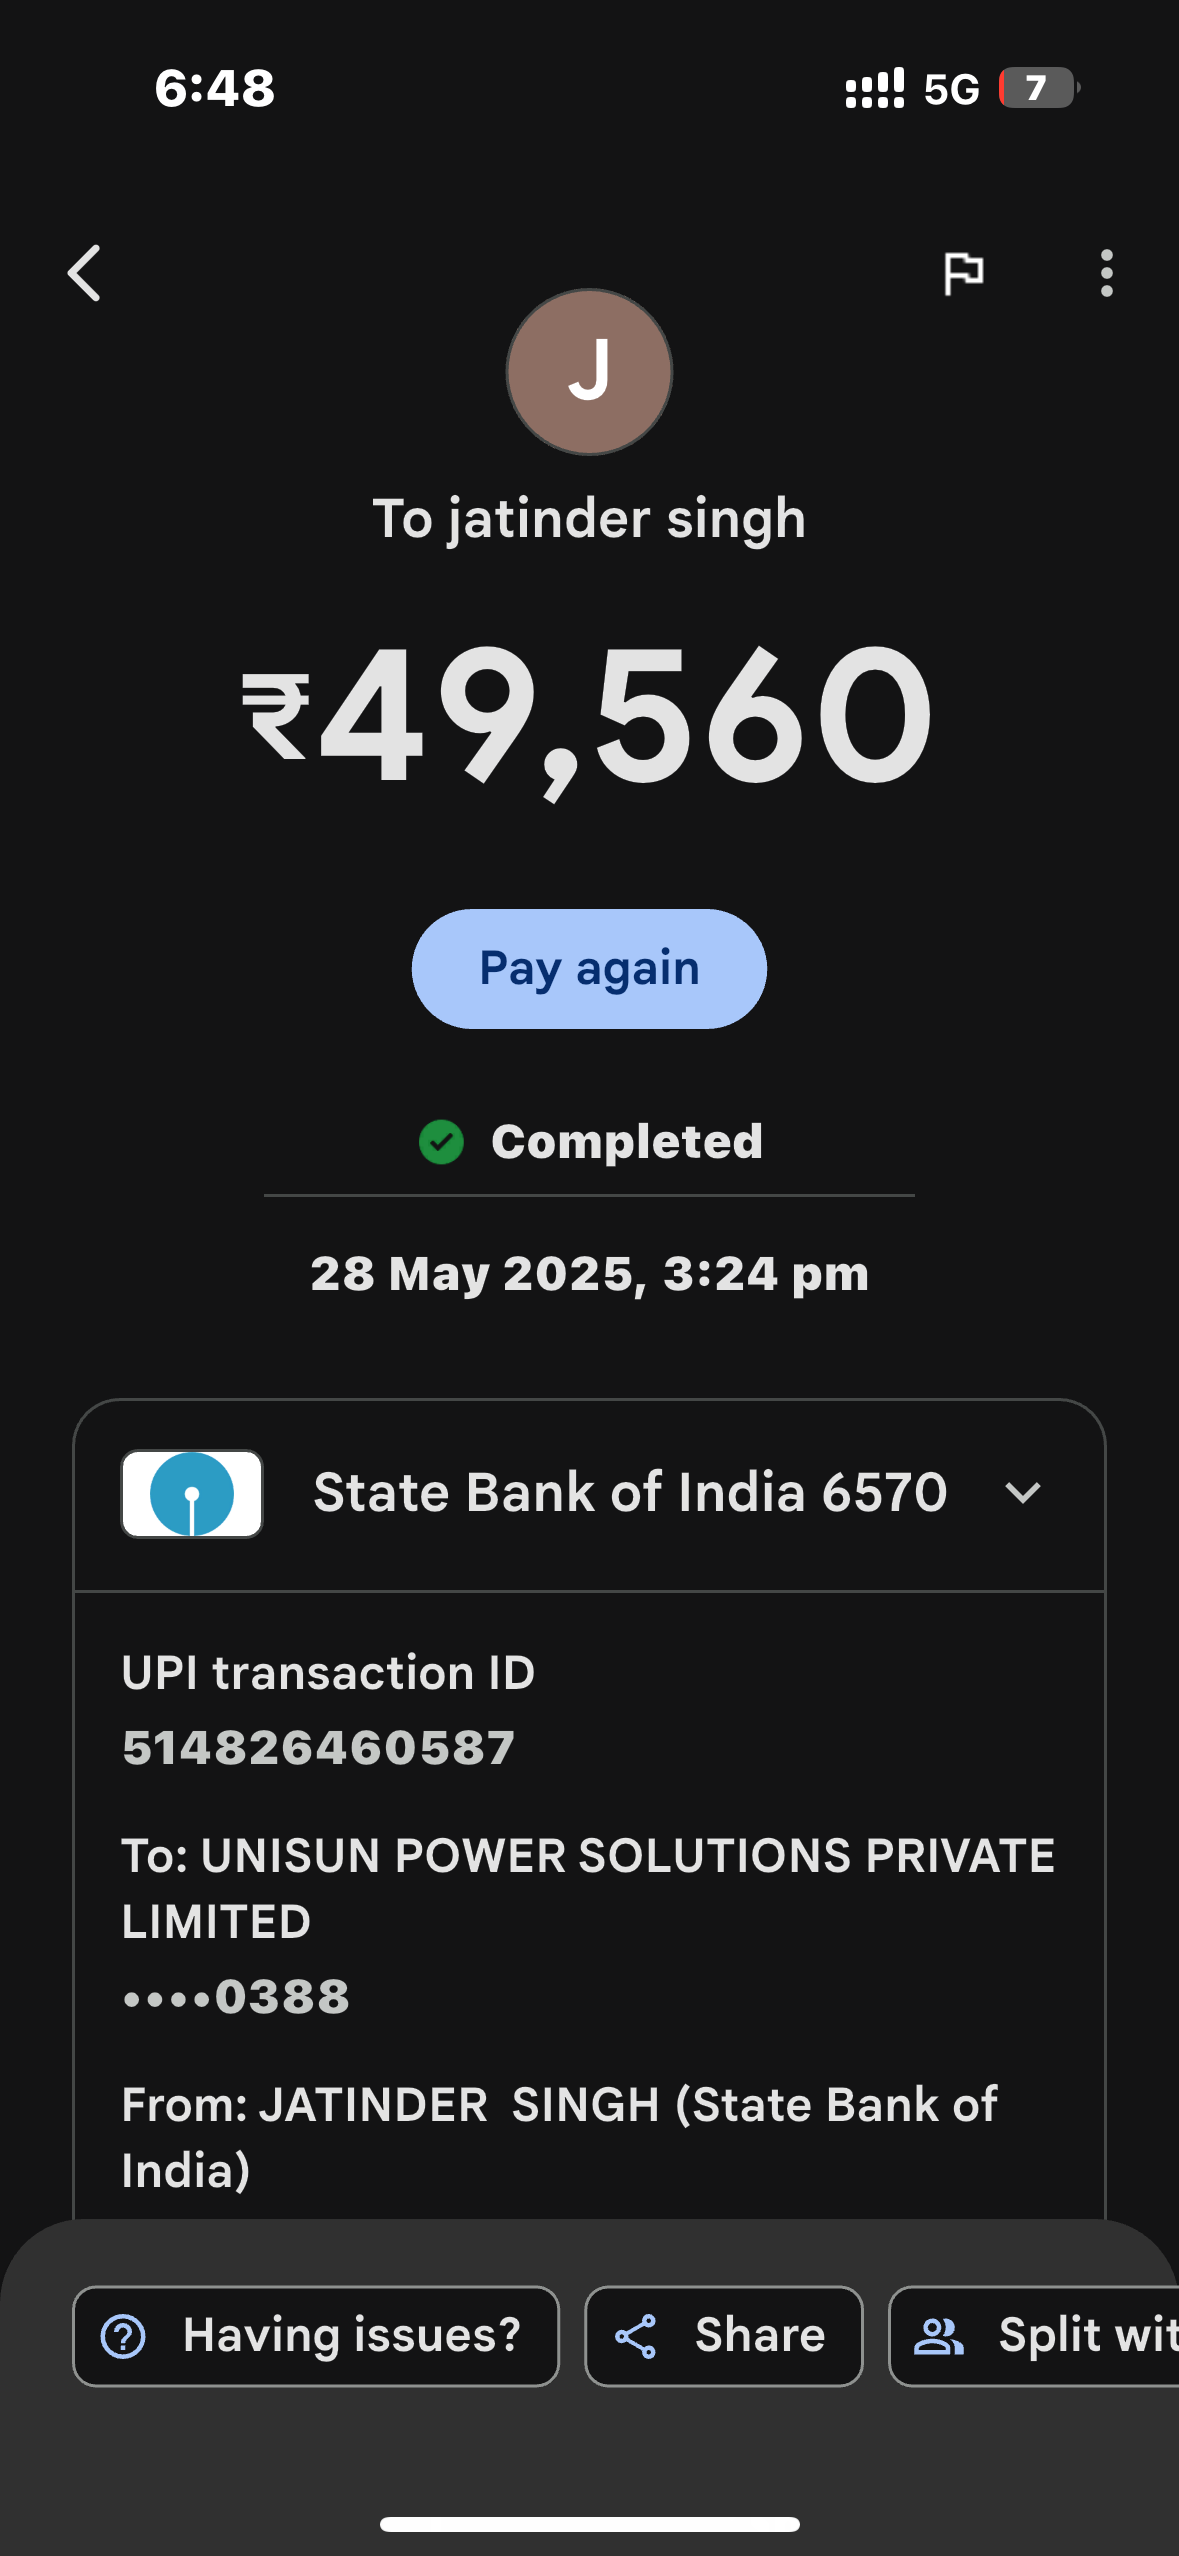Tap the report flag icon
The height and width of the screenshot is (2556, 1179).
tap(964, 273)
